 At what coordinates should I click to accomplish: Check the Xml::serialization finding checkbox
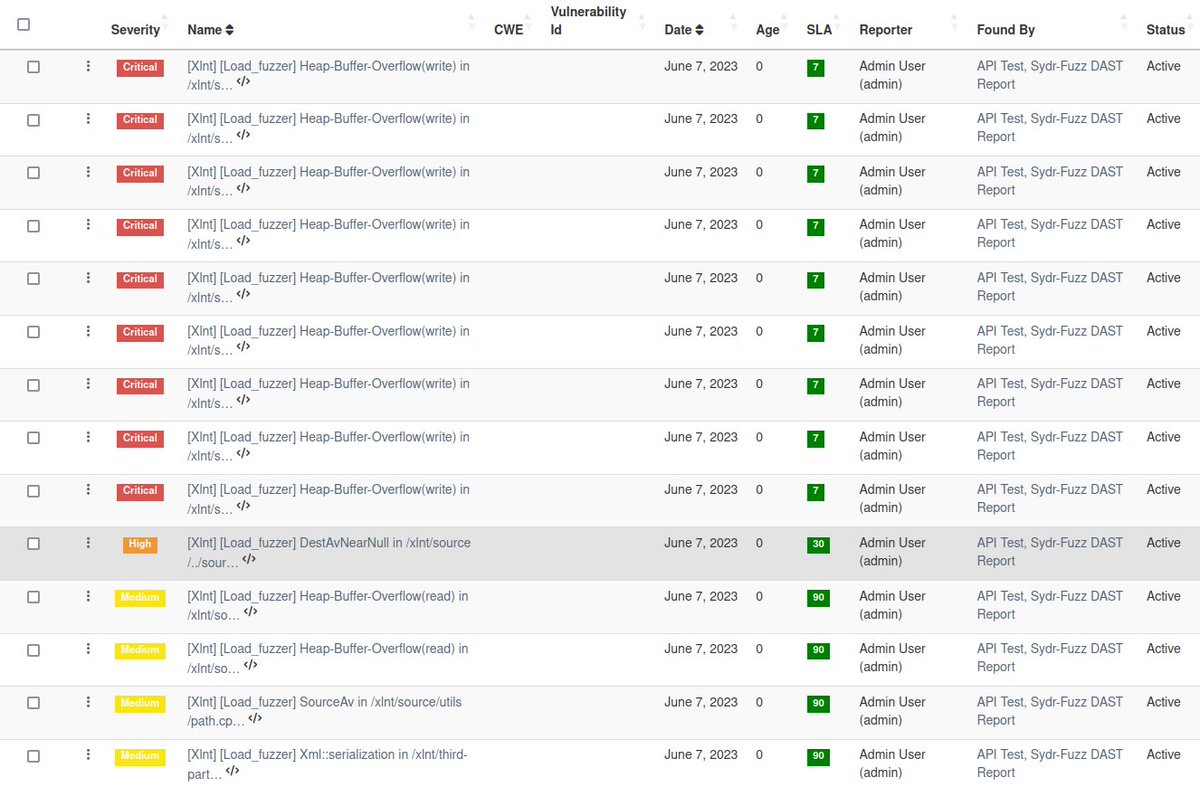tap(33, 756)
